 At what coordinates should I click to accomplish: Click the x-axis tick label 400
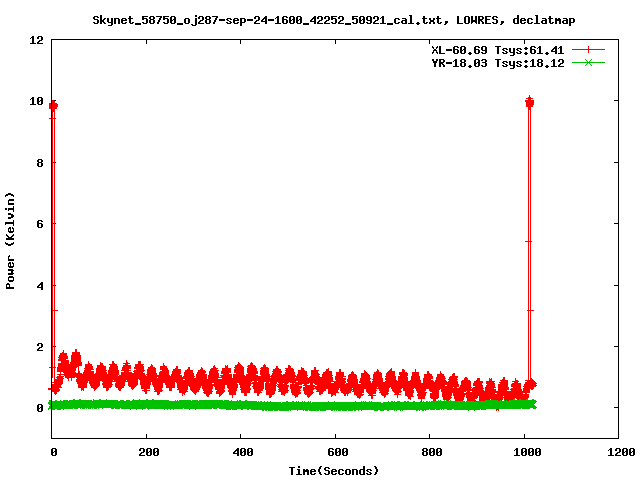pyautogui.click(x=242, y=452)
